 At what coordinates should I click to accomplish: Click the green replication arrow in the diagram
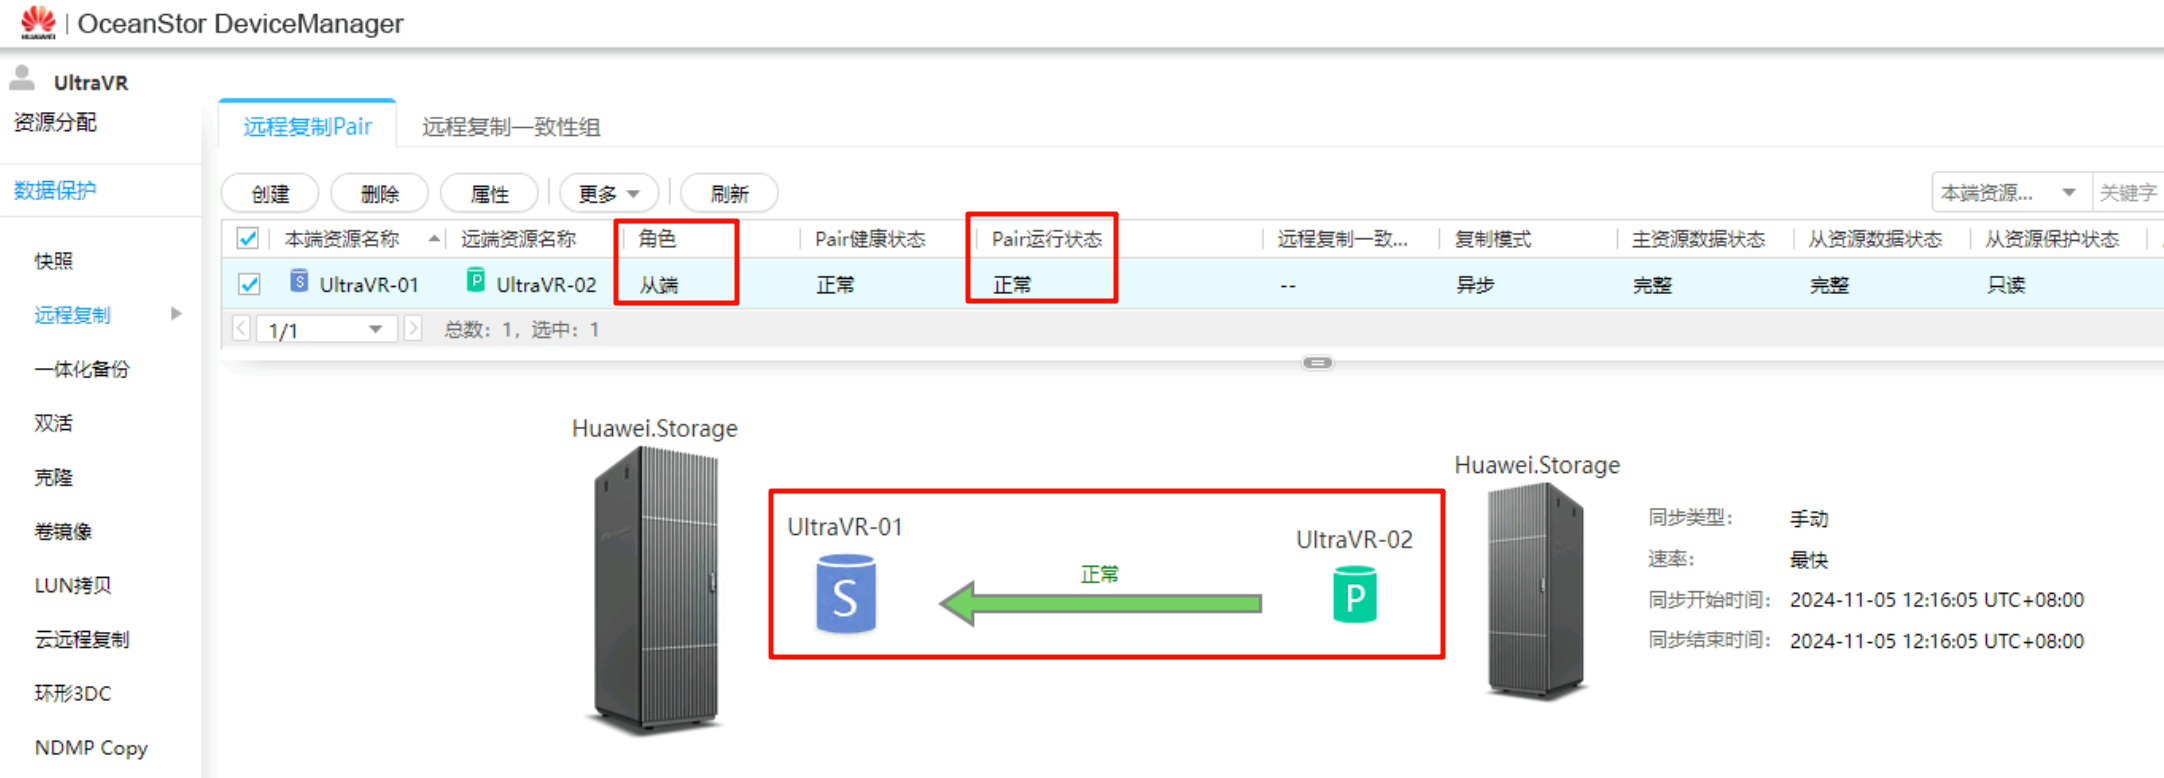[x=1100, y=603]
